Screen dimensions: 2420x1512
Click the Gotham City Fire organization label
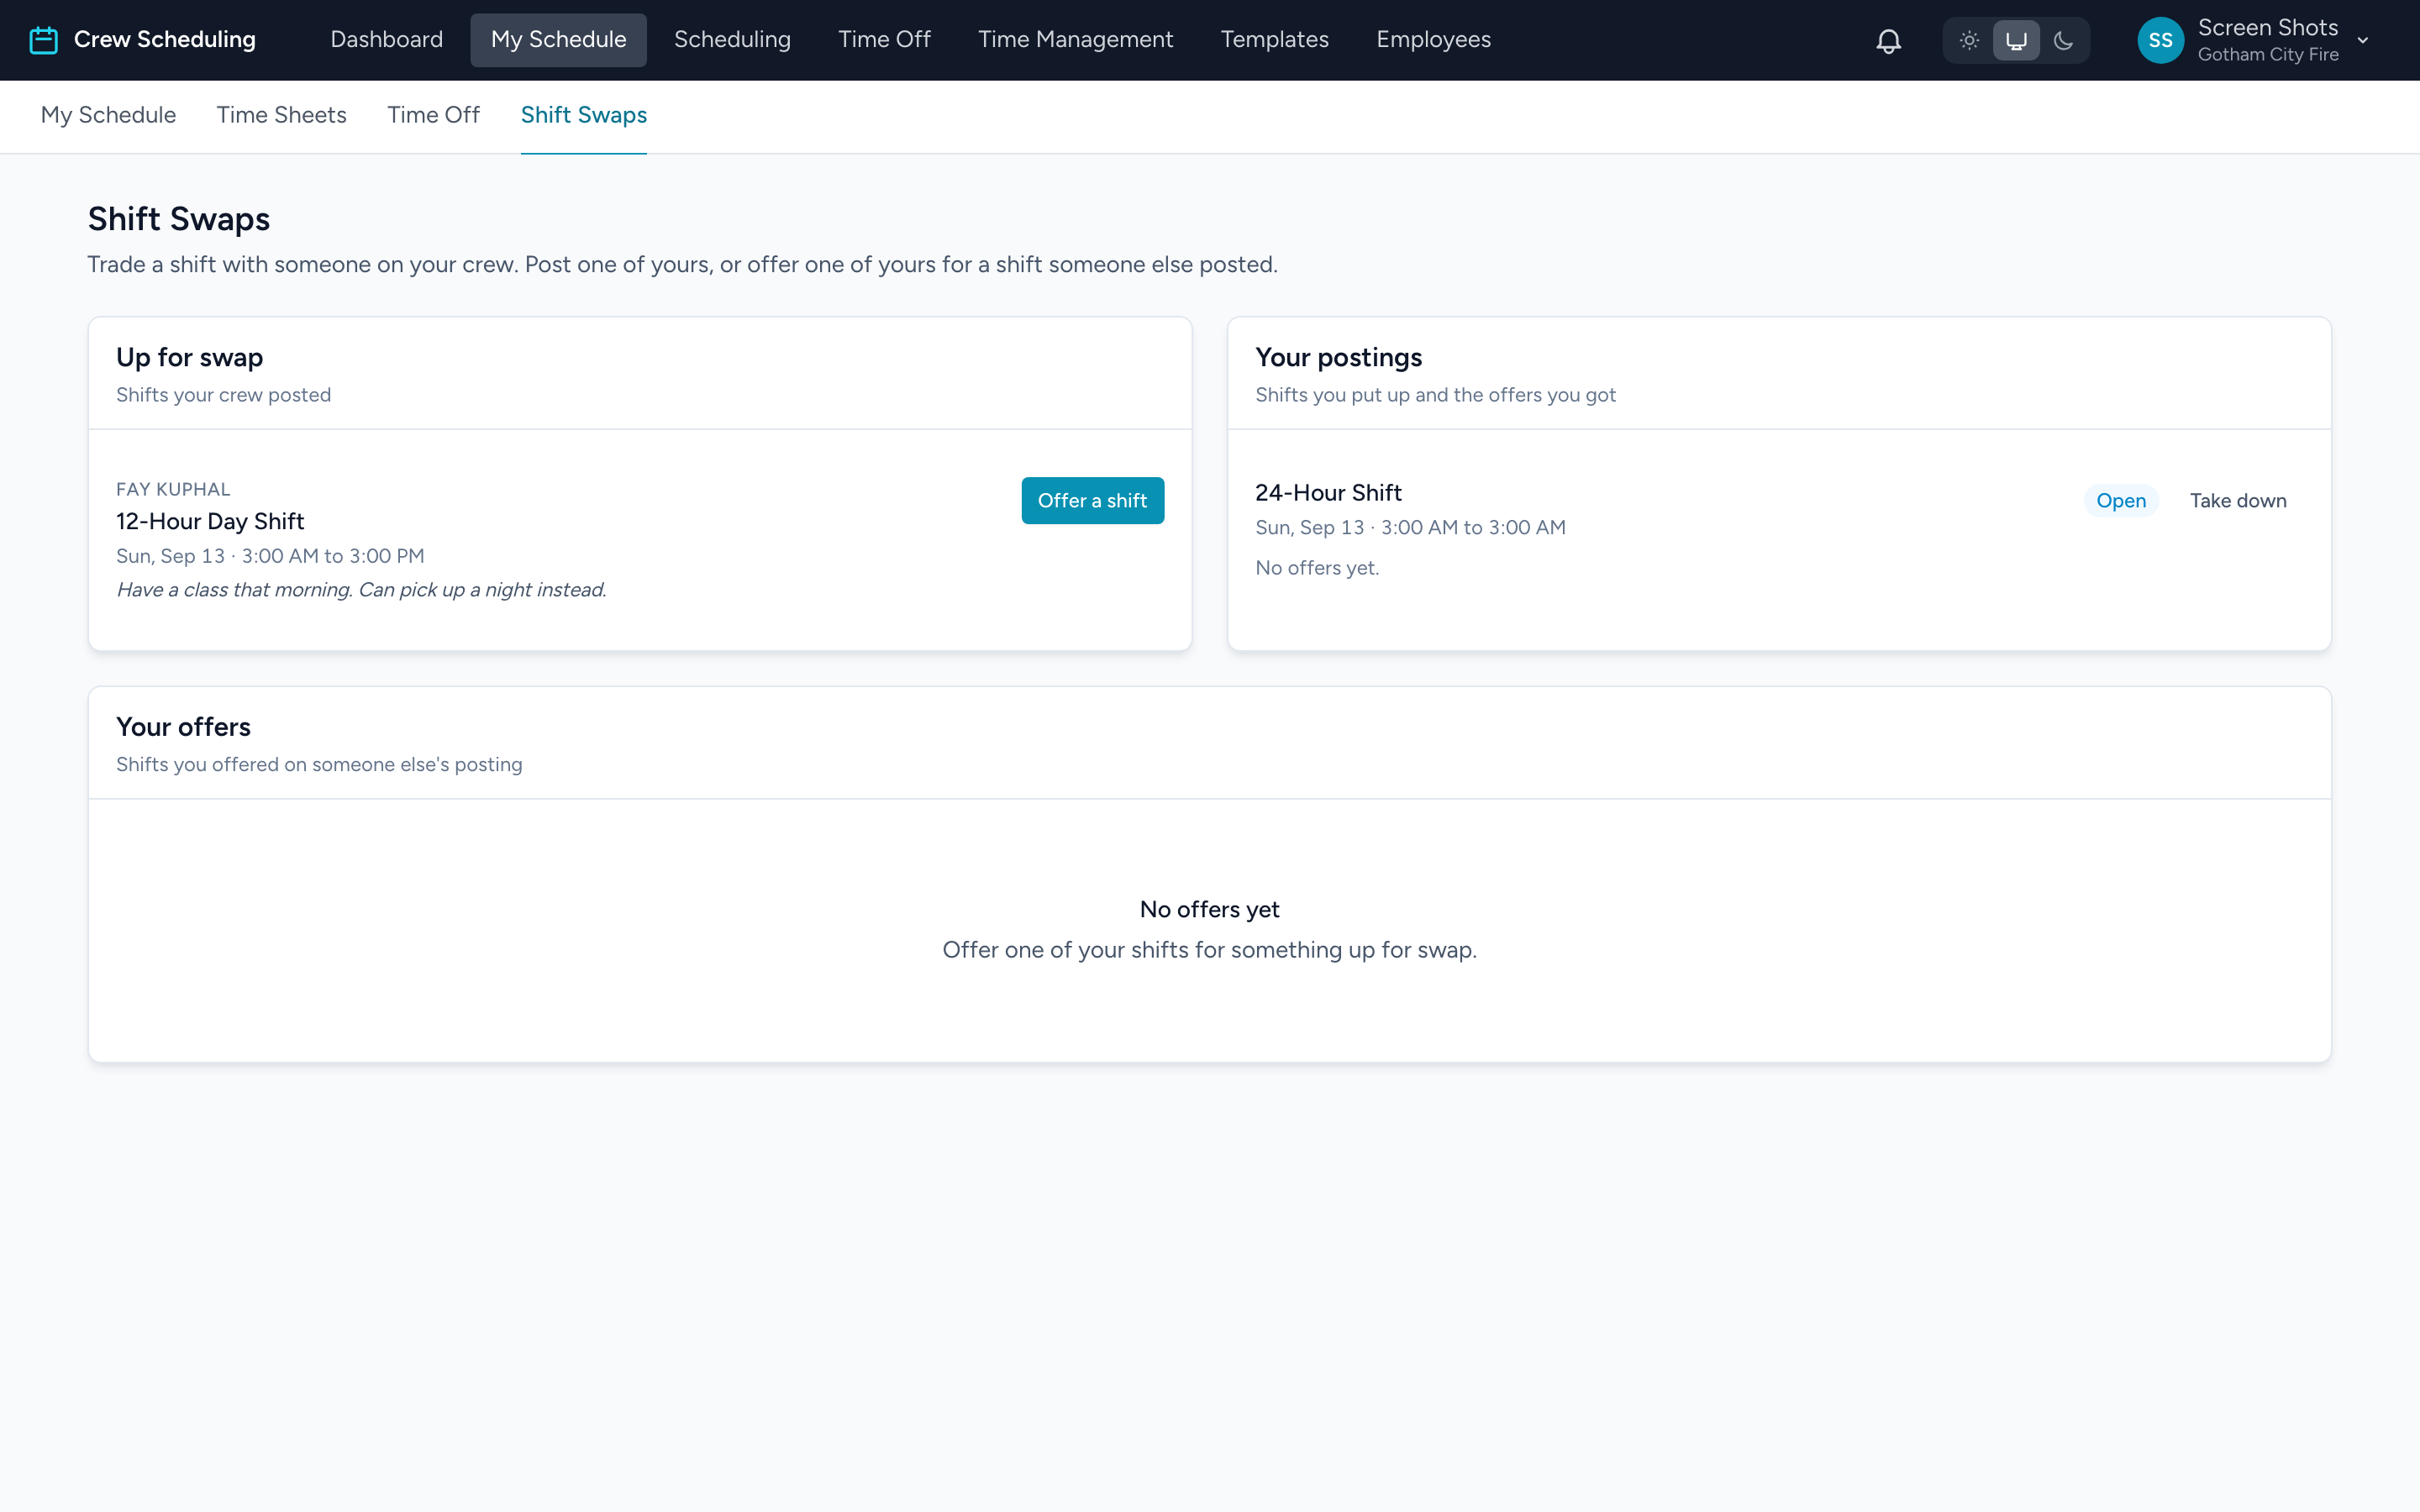[2267, 55]
